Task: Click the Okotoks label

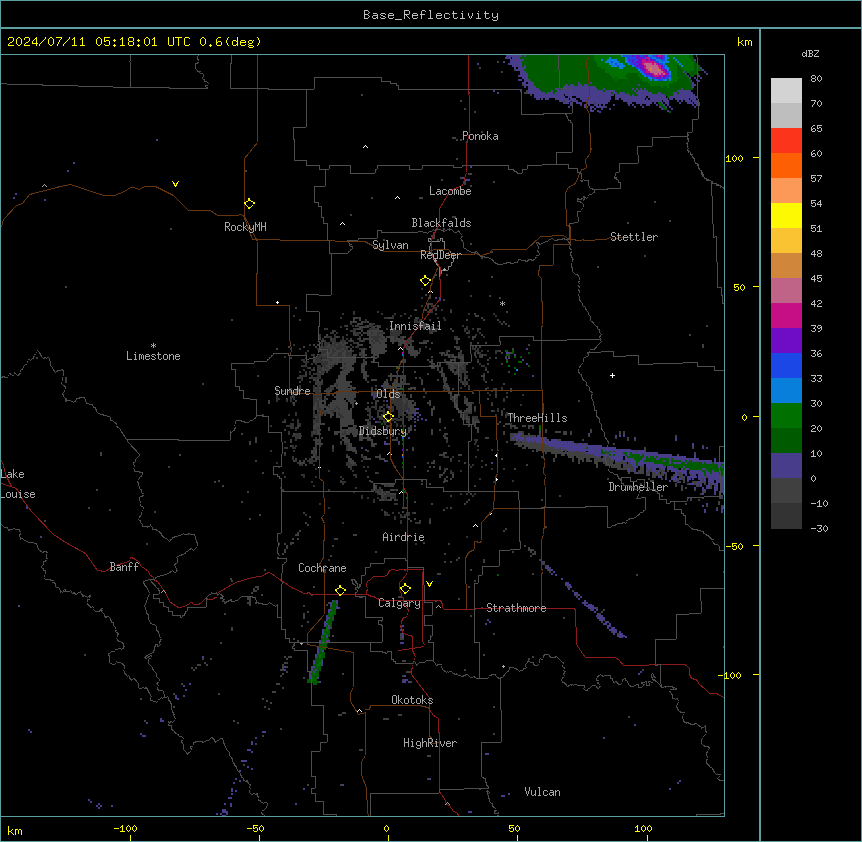Action: pos(412,700)
